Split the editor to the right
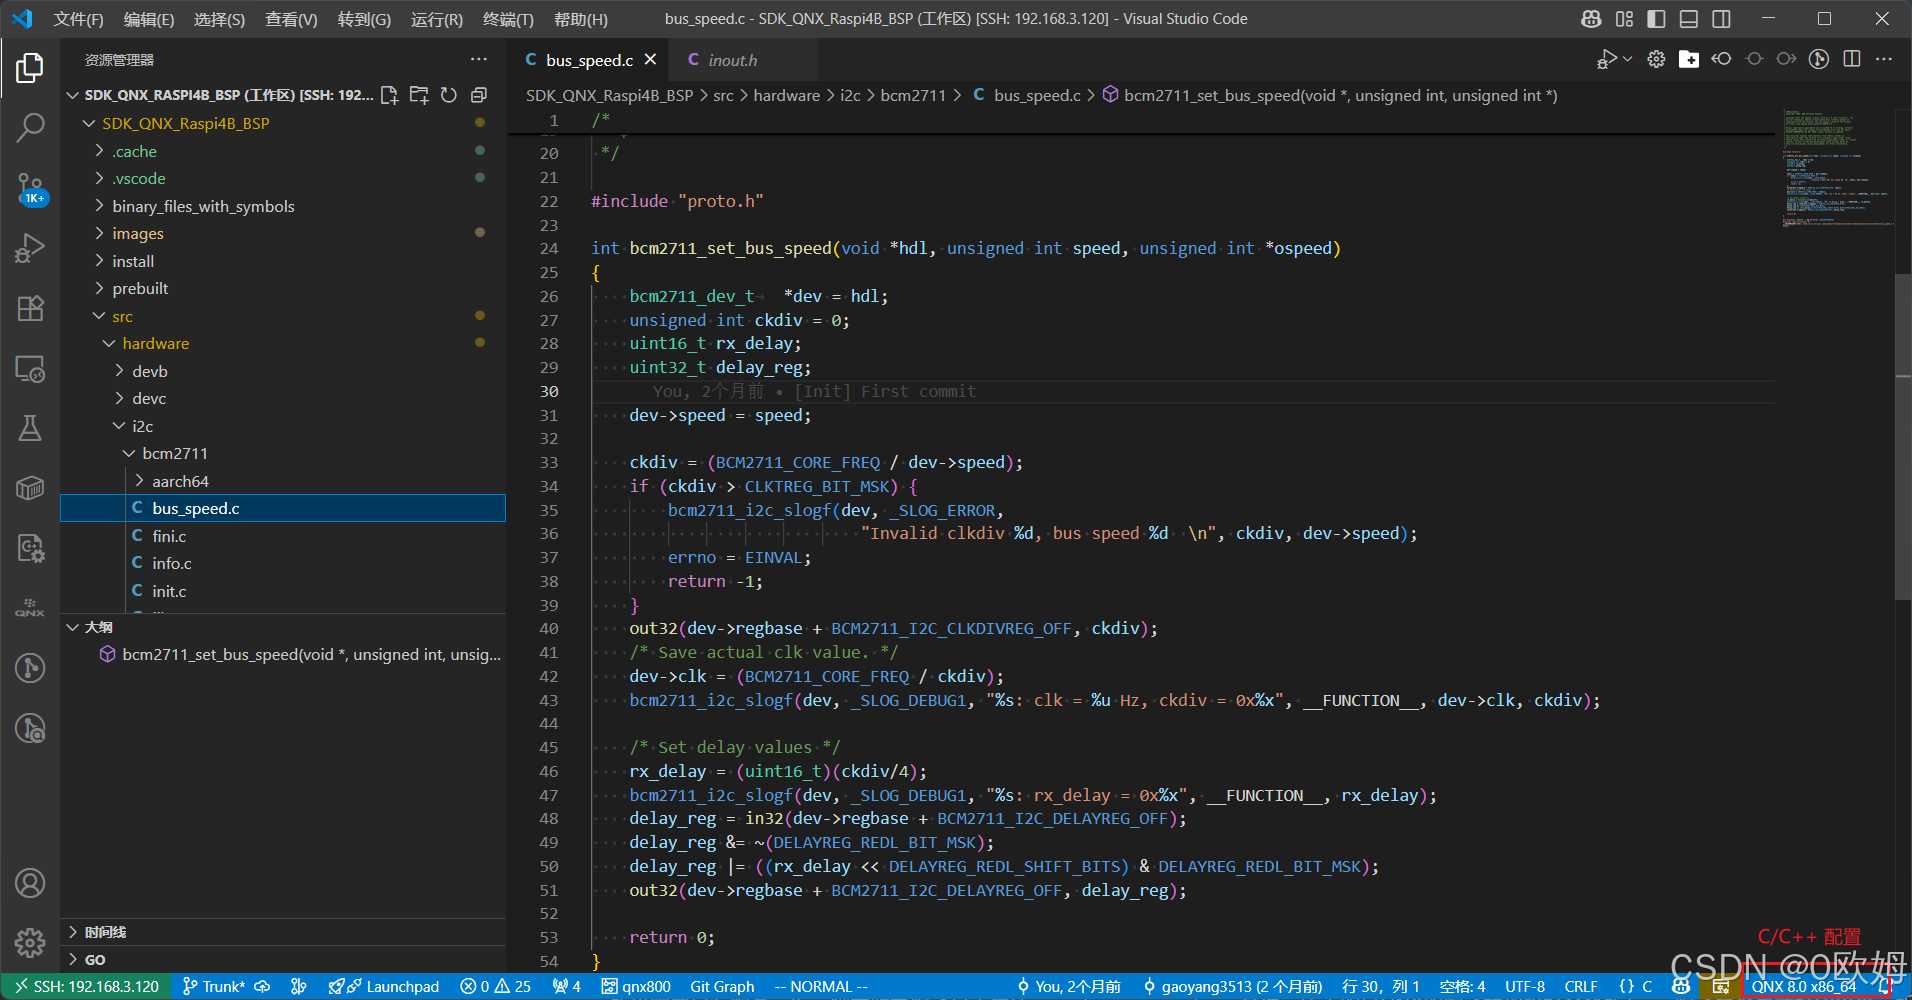This screenshot has height=1000, width=1912. pyautogui.click(x=1852, y=59)
